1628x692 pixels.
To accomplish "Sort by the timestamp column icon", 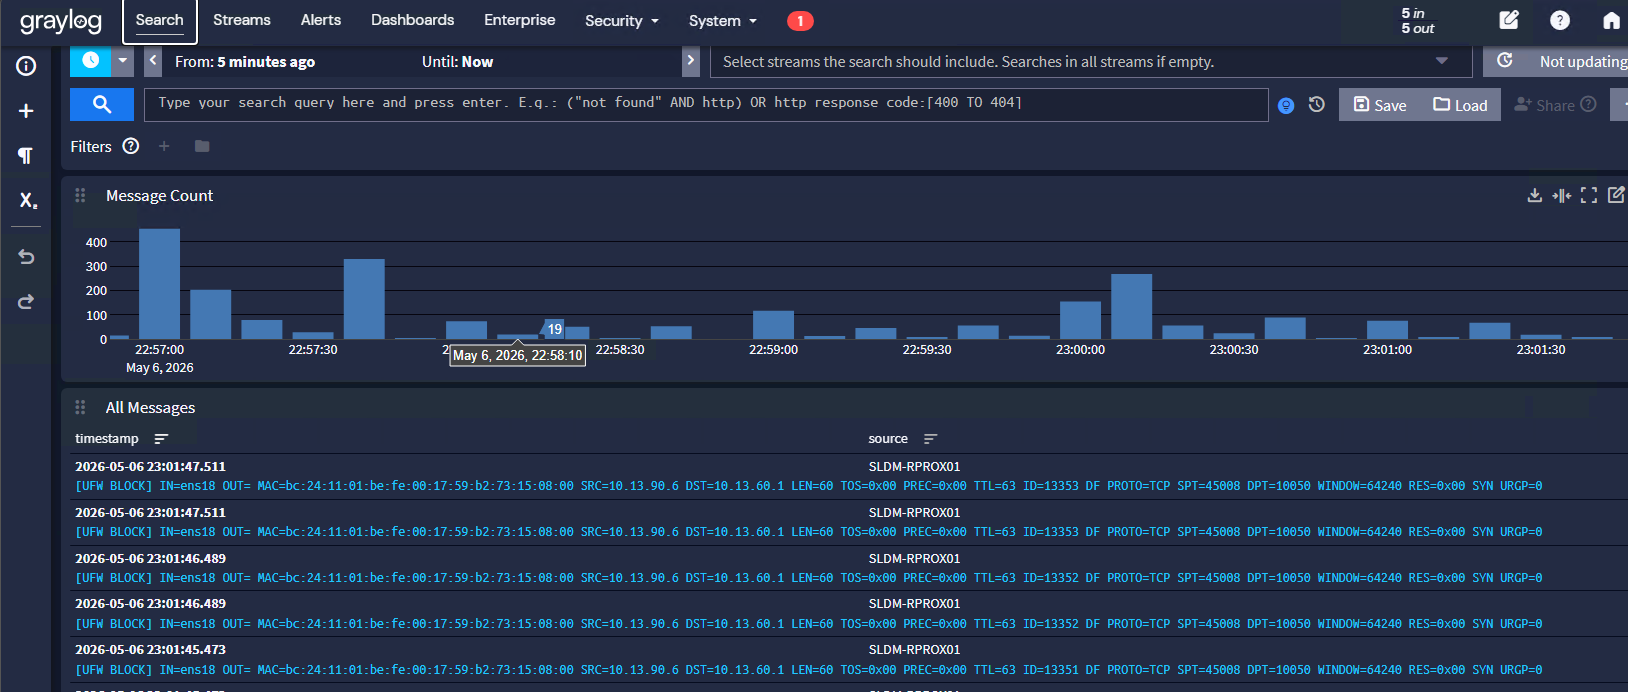I will [x=161, y=439].
